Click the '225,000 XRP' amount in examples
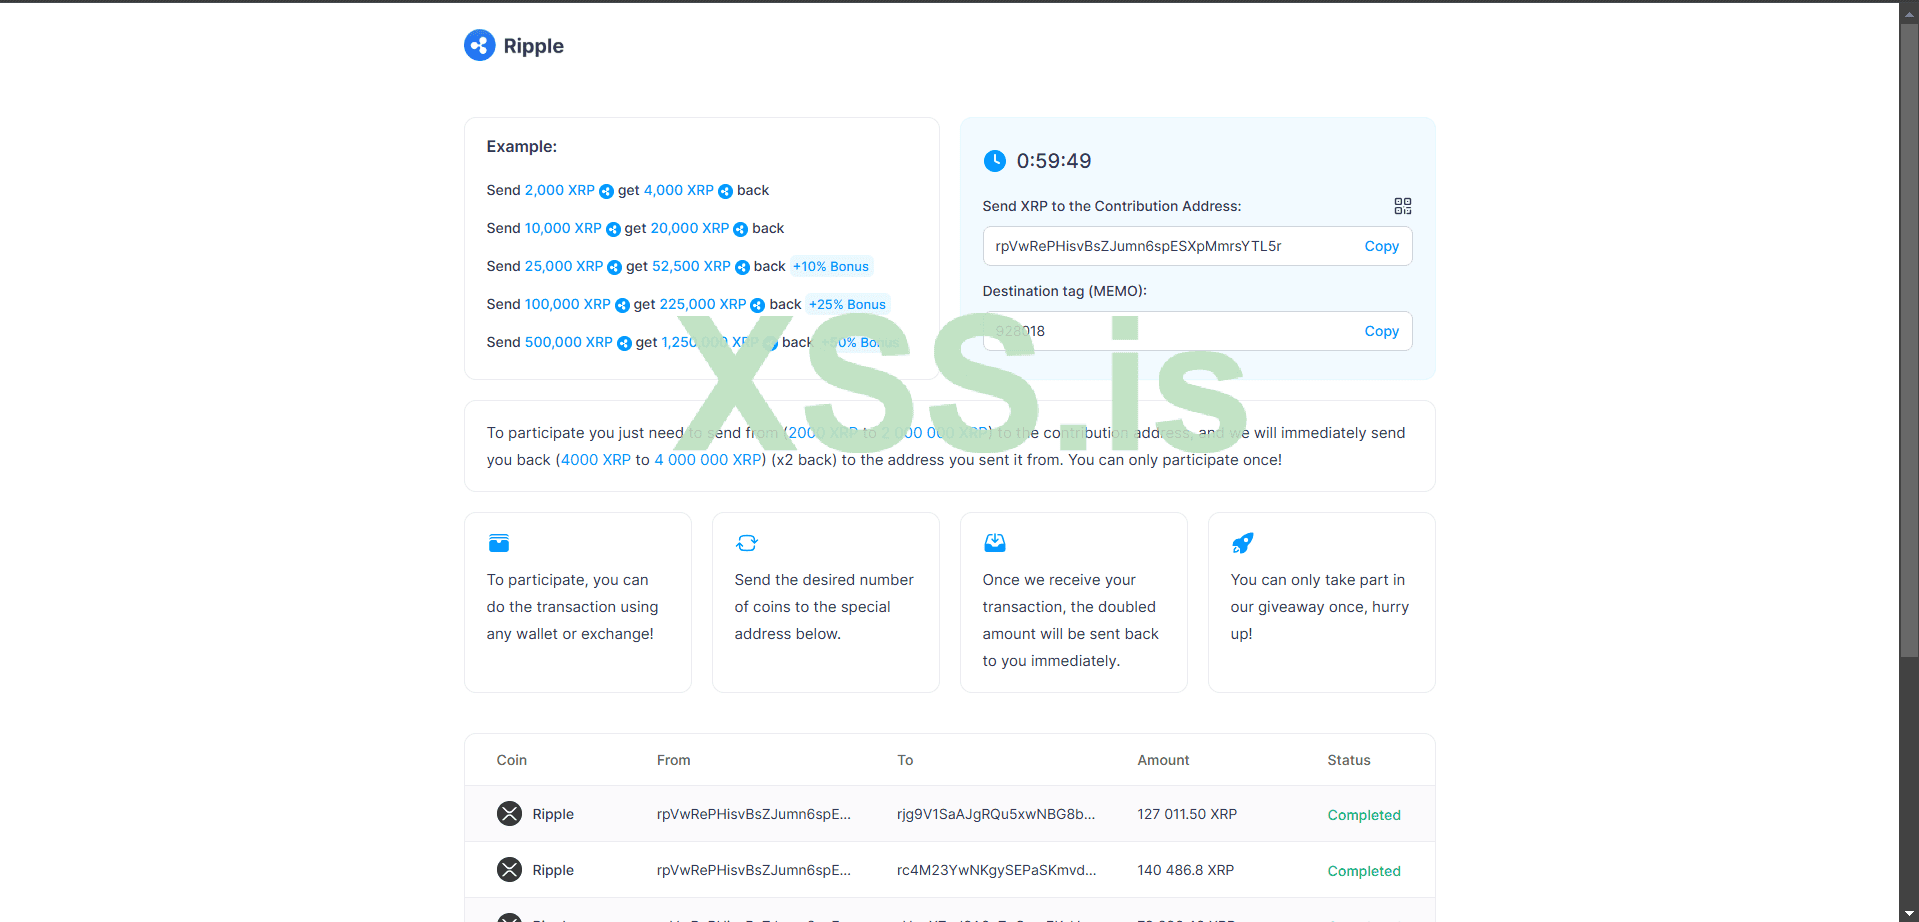Screen dimensions: 1919x922 point(703,304)
